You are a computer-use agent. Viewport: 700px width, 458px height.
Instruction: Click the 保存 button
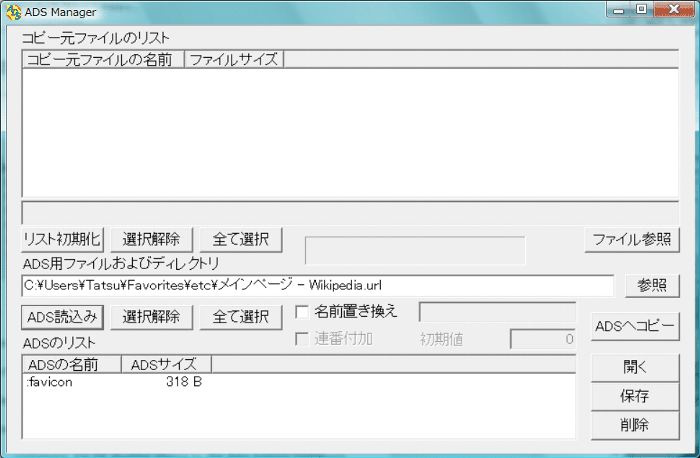tap(635, 396)
